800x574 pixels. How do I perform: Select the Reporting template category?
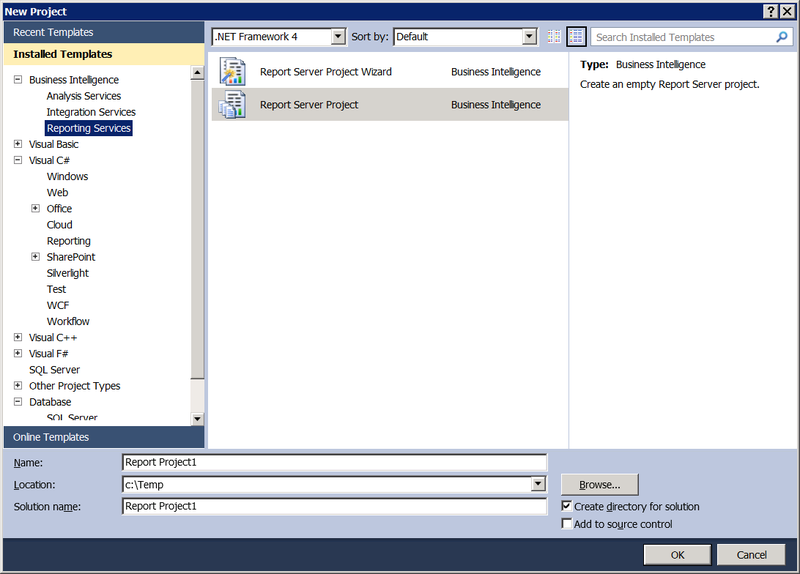coord(68,241)
